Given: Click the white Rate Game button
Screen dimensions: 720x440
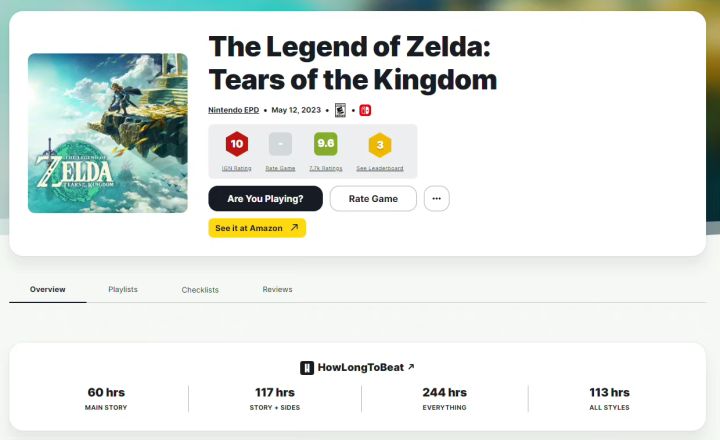Looking at the screenshot, I should 373,198.
